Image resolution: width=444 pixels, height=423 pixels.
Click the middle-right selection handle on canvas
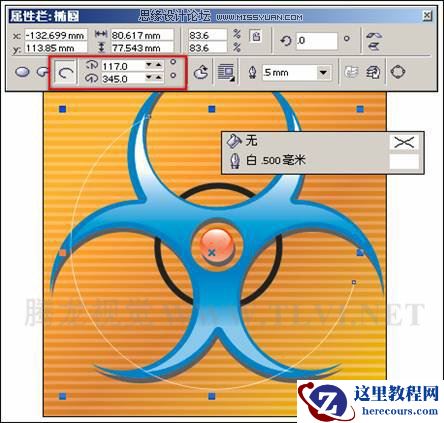click(360, 253)
